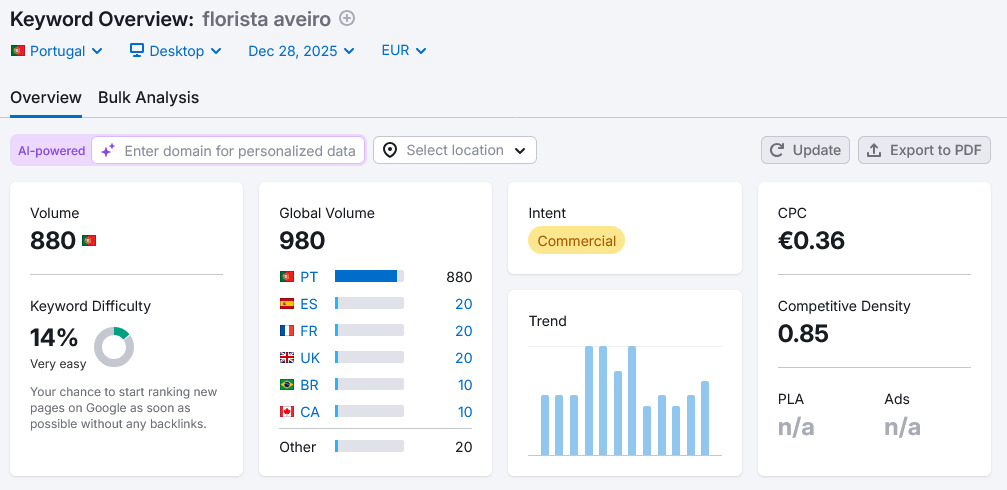Image resolution: width=1007 pixels, height=490 pixels.
Task: Switch to the Bulk Analysis tab
Action: 148,97
